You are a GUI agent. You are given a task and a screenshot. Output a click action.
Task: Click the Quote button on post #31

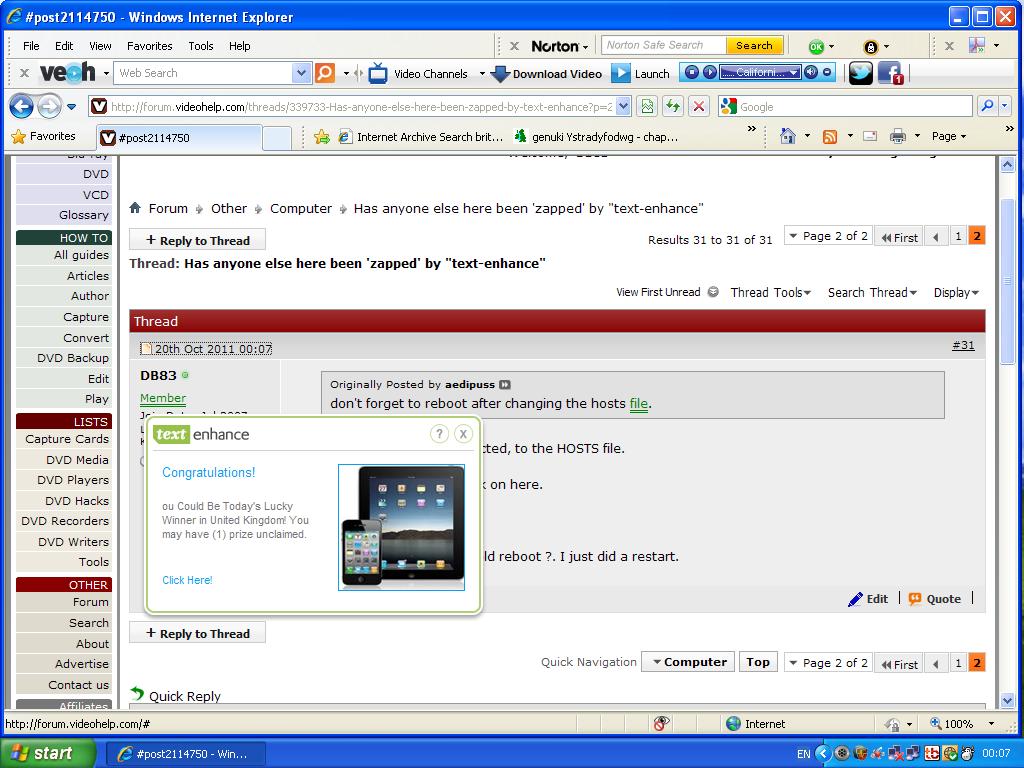click(935, 599)
